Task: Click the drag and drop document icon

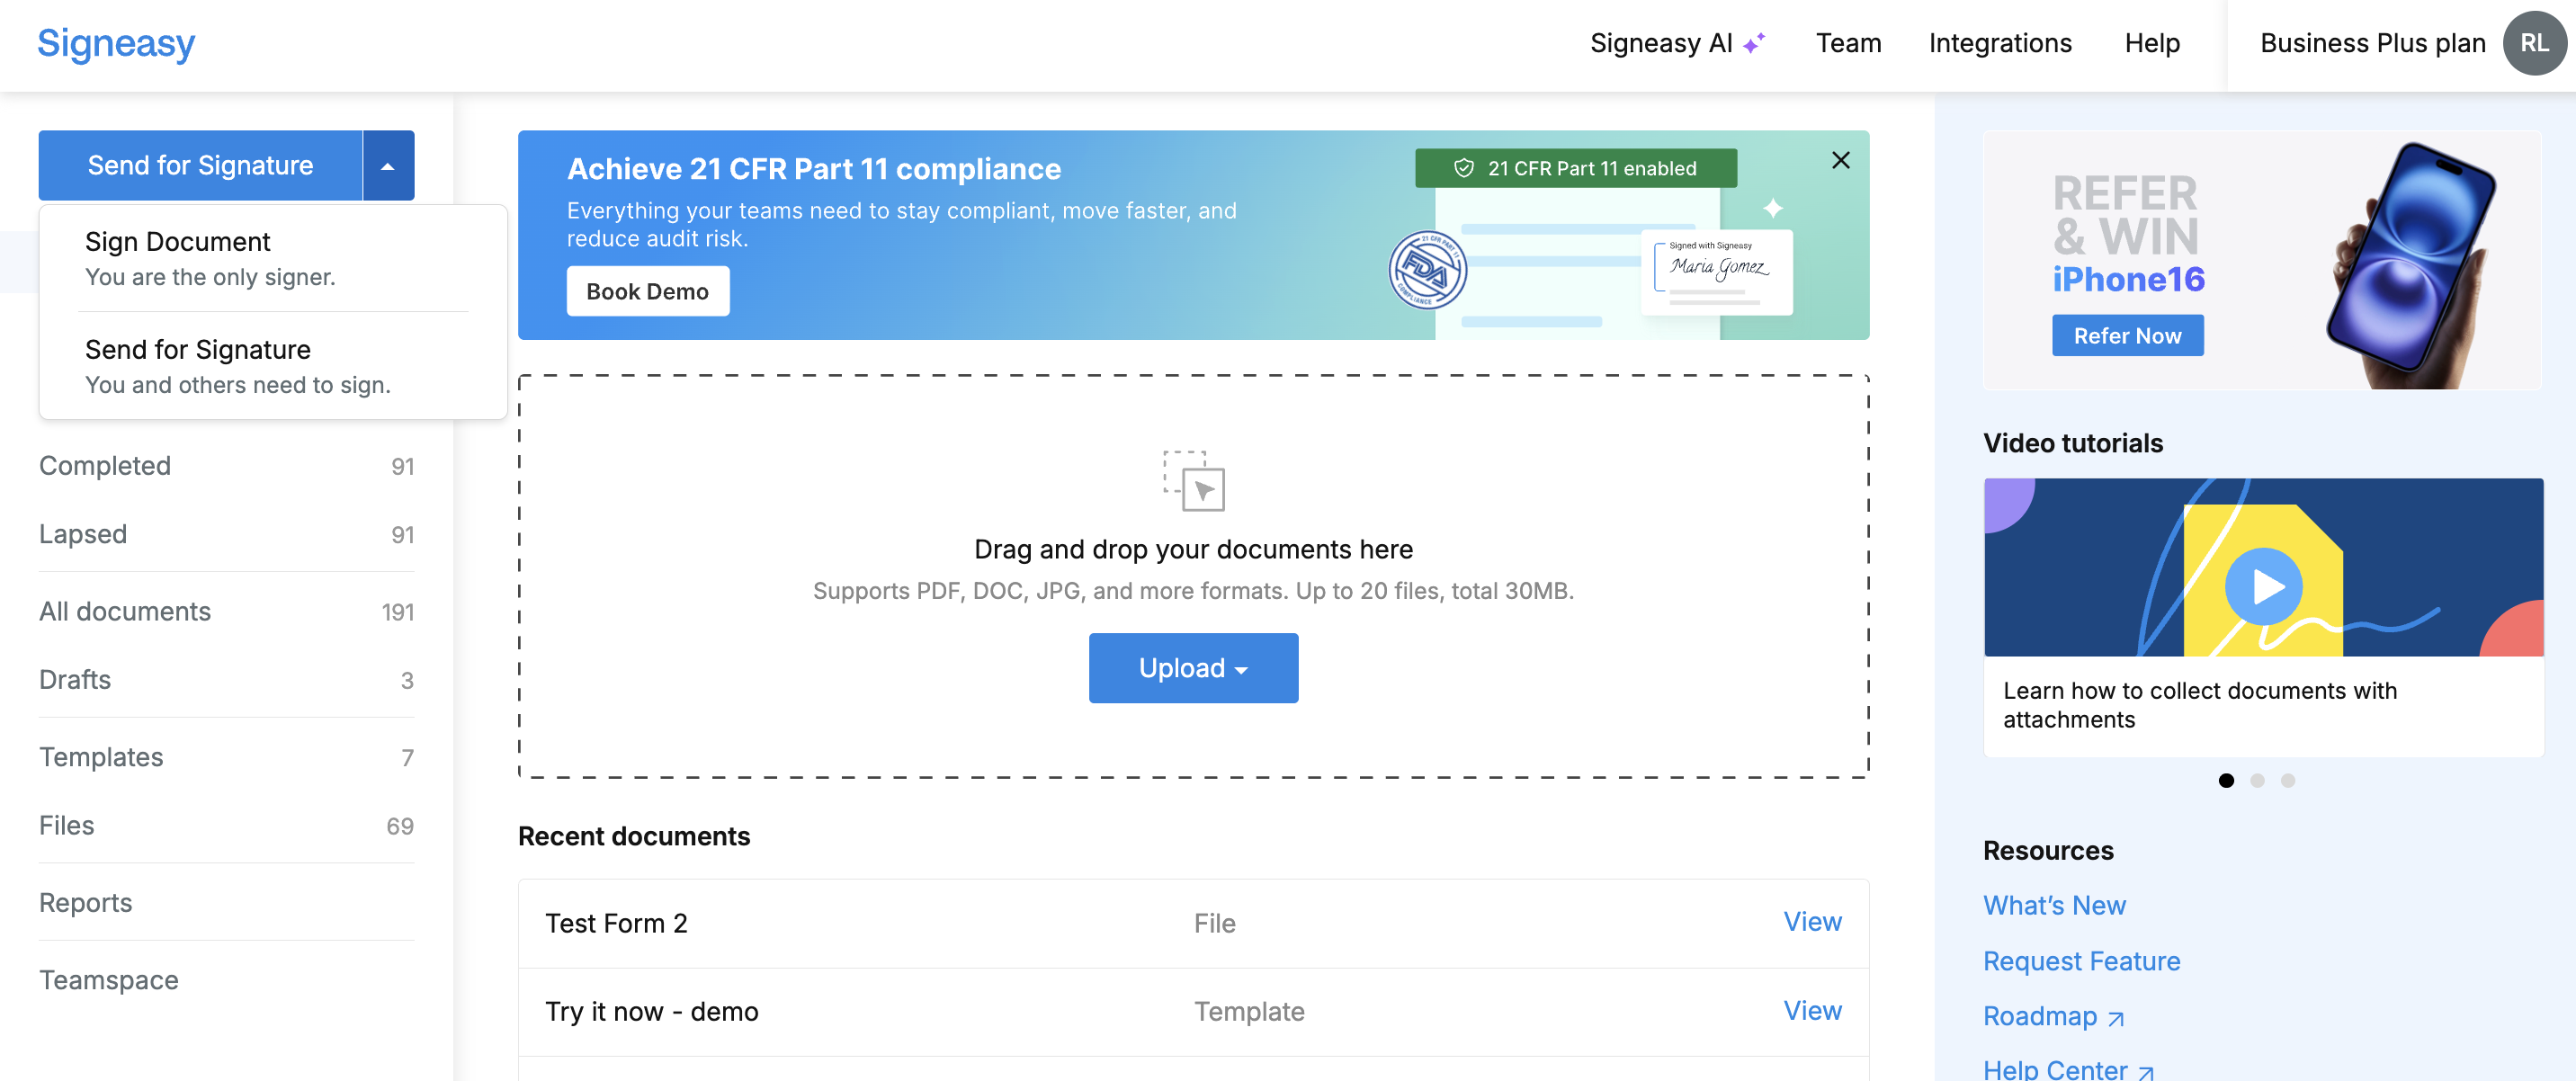Action: coord(1193,481)
